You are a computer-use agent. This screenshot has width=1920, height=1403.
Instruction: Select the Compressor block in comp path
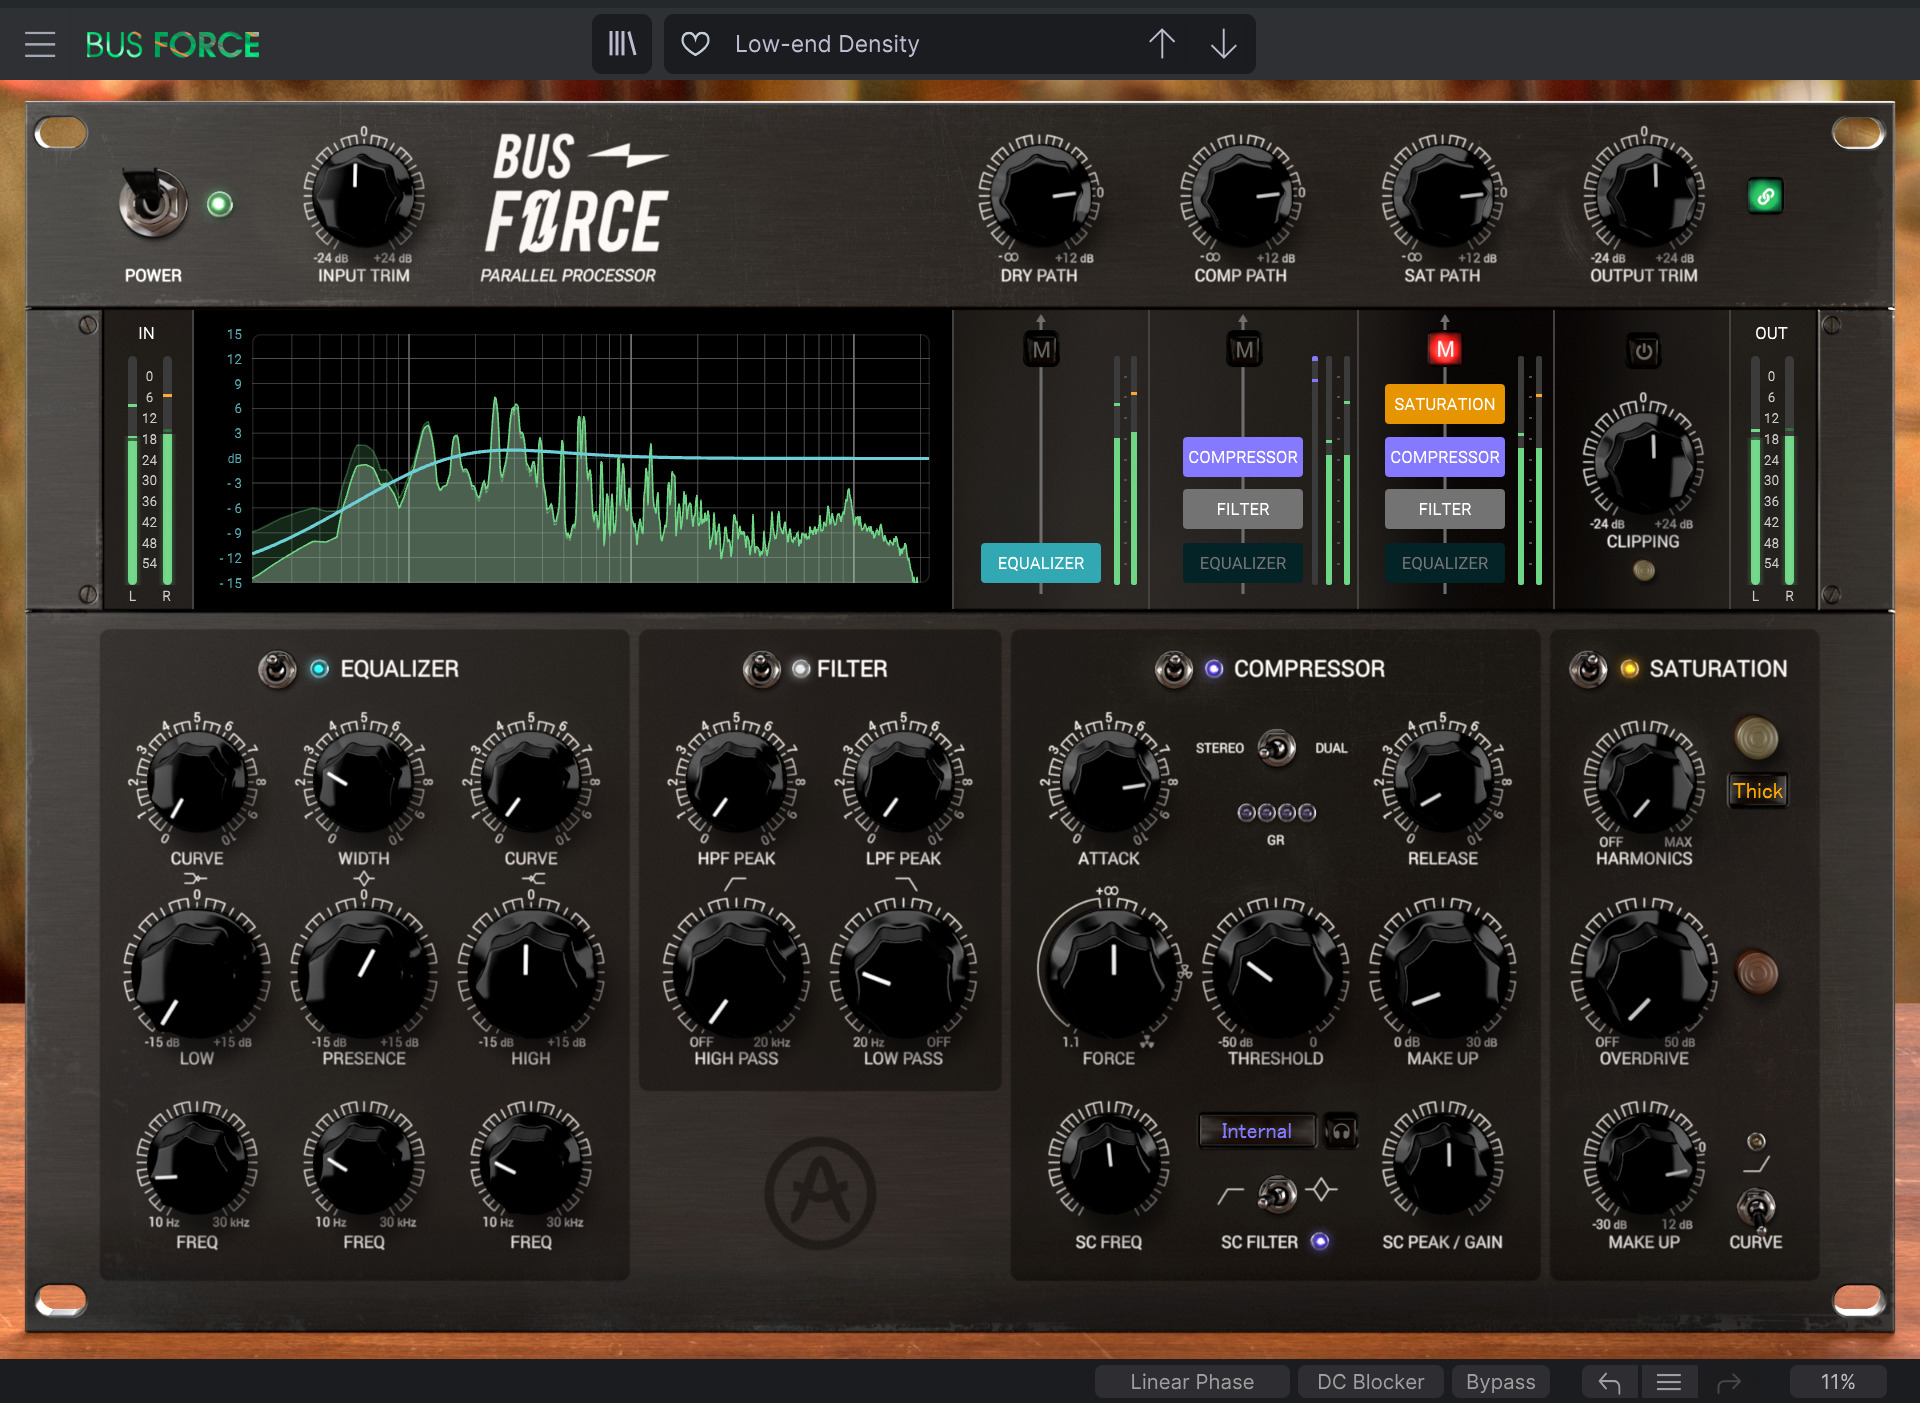pos(1243,457)
